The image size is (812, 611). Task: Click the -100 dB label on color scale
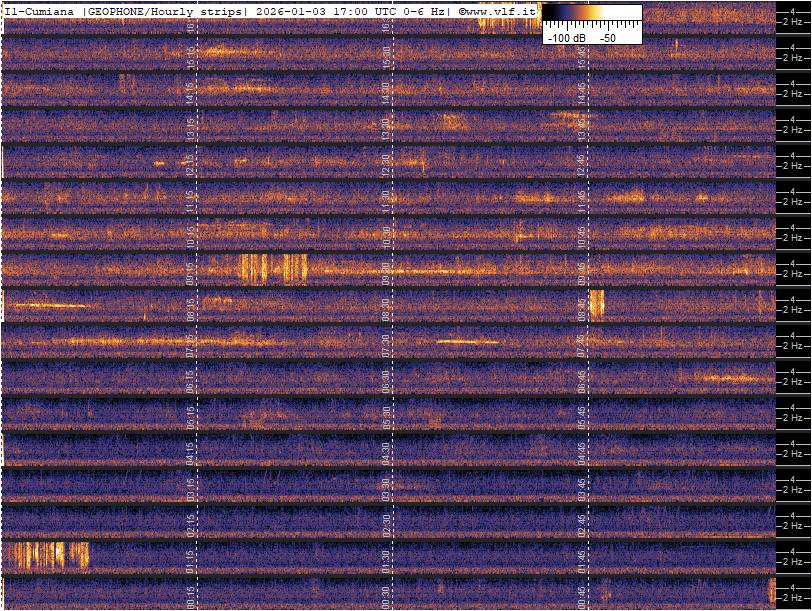click(566, 37)
